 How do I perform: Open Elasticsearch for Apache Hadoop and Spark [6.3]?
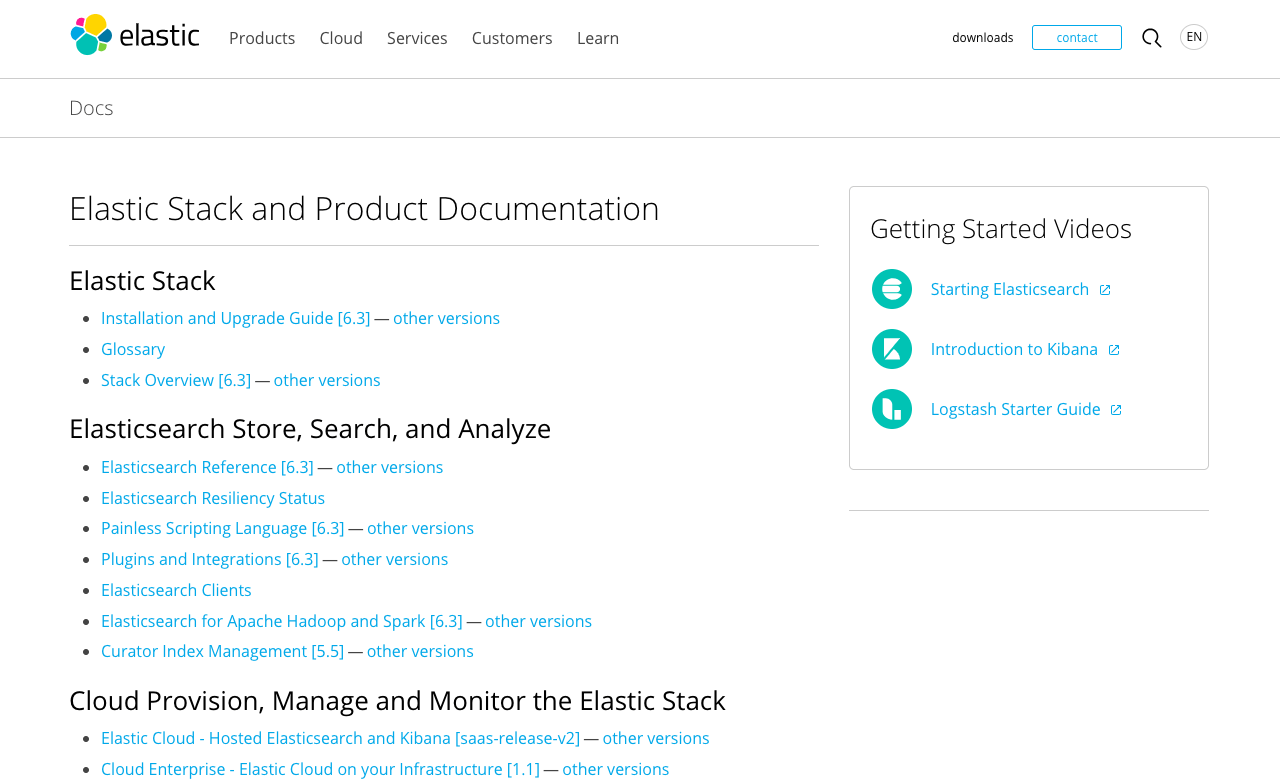click(282, 621)
